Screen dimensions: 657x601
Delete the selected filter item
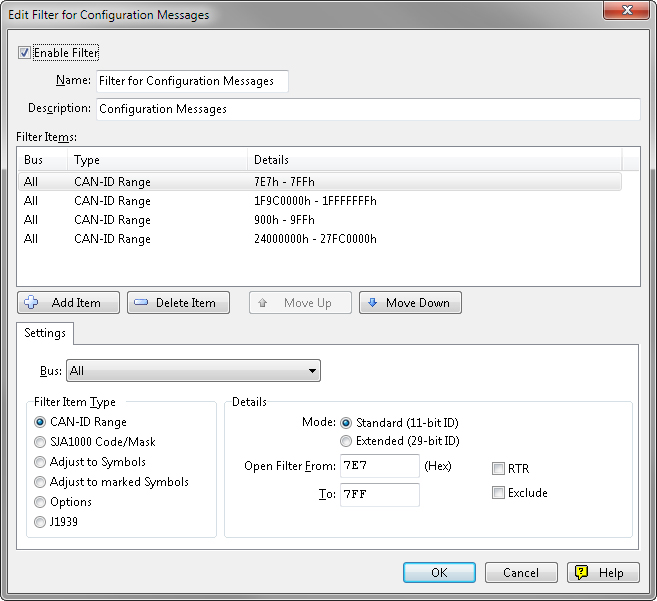coord(178,303)
